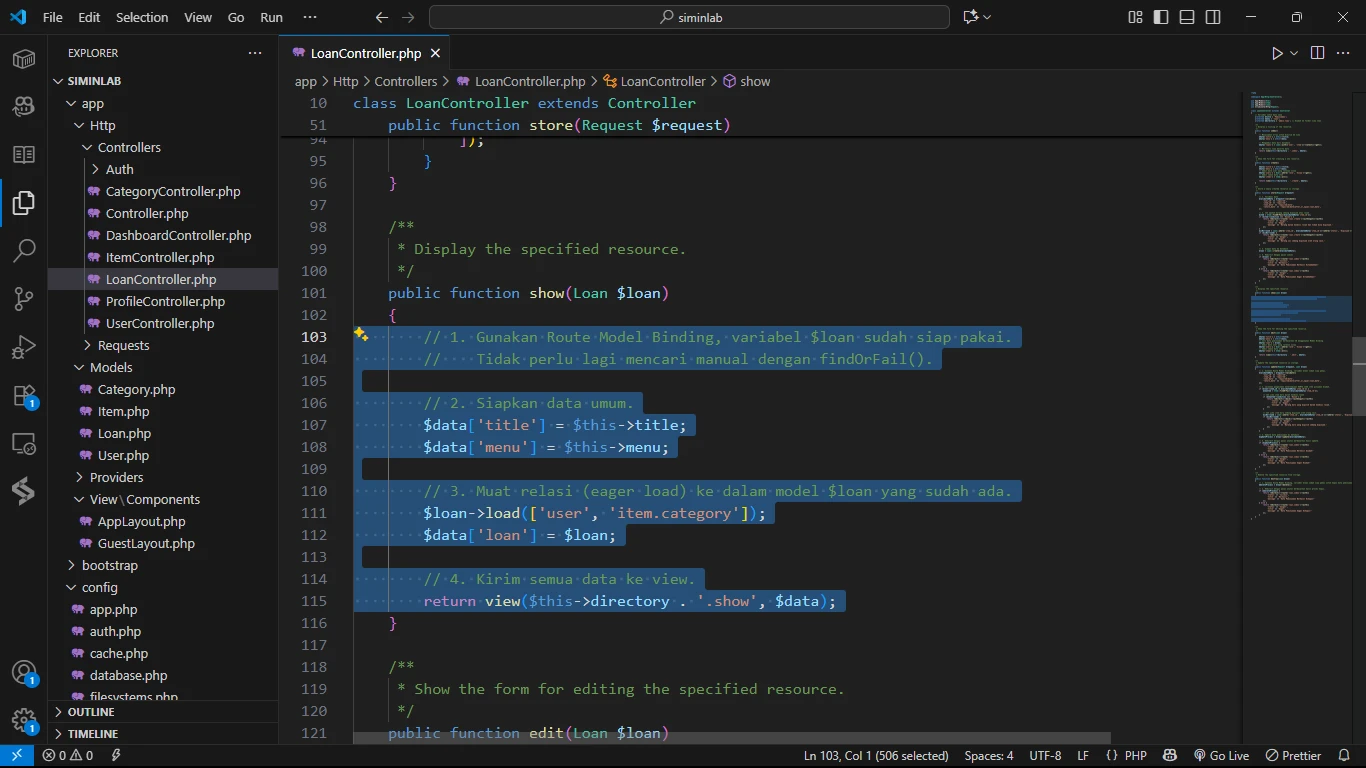Click the horizontal scrollbar in the editor
This screenshot has height=768, width=1366.
point(730,738)
